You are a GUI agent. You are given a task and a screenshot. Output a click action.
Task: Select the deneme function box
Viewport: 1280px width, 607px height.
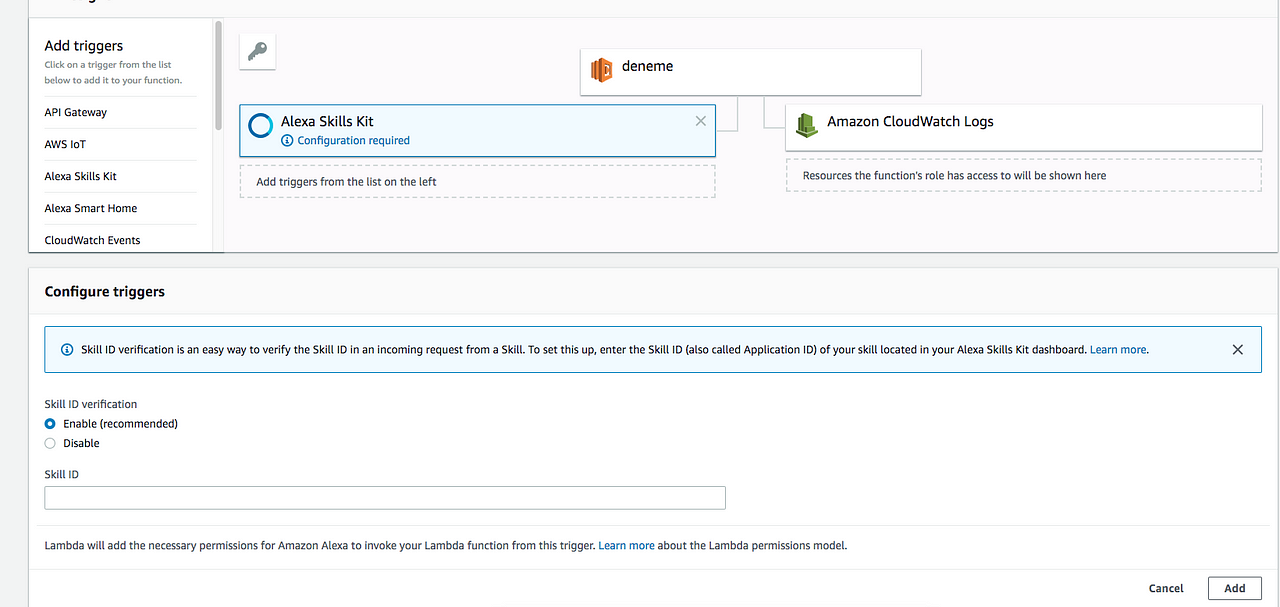coord(751,71)
